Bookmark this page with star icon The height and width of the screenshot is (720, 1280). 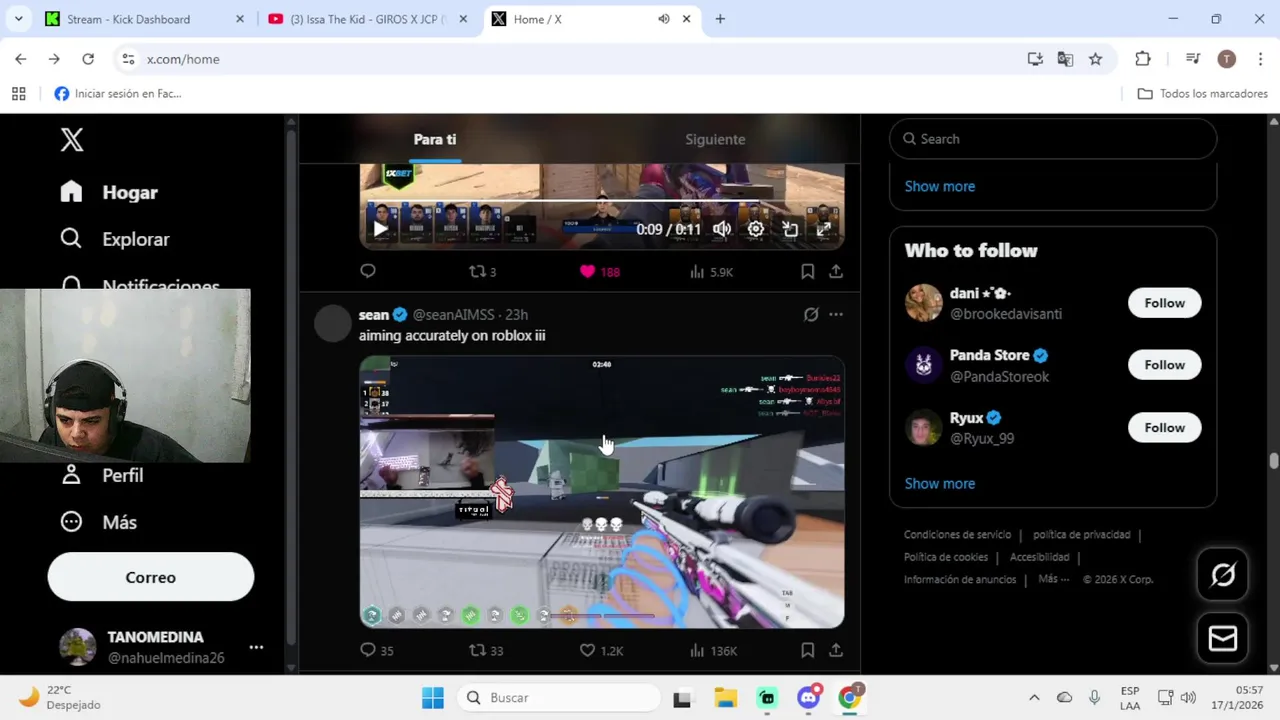click(x=1096, y=59)
